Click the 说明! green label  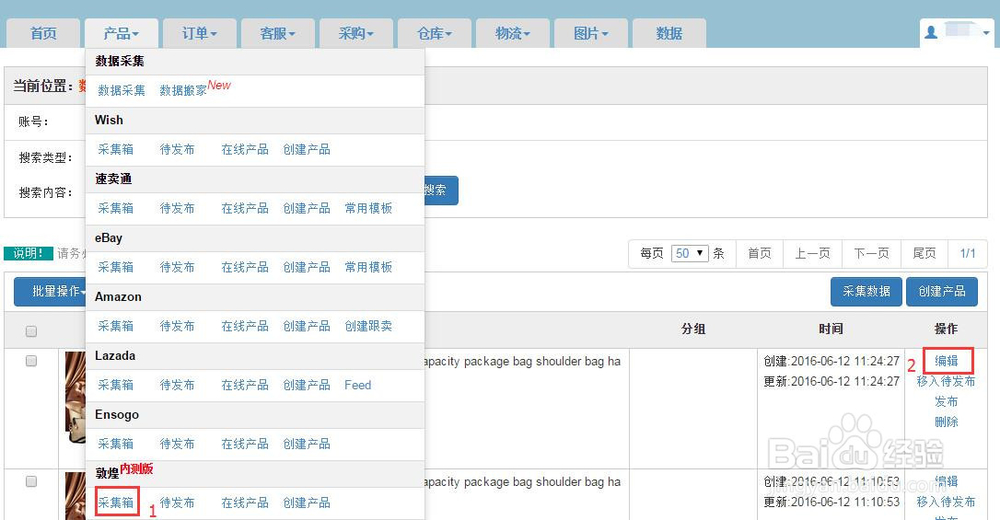point(28,253)
